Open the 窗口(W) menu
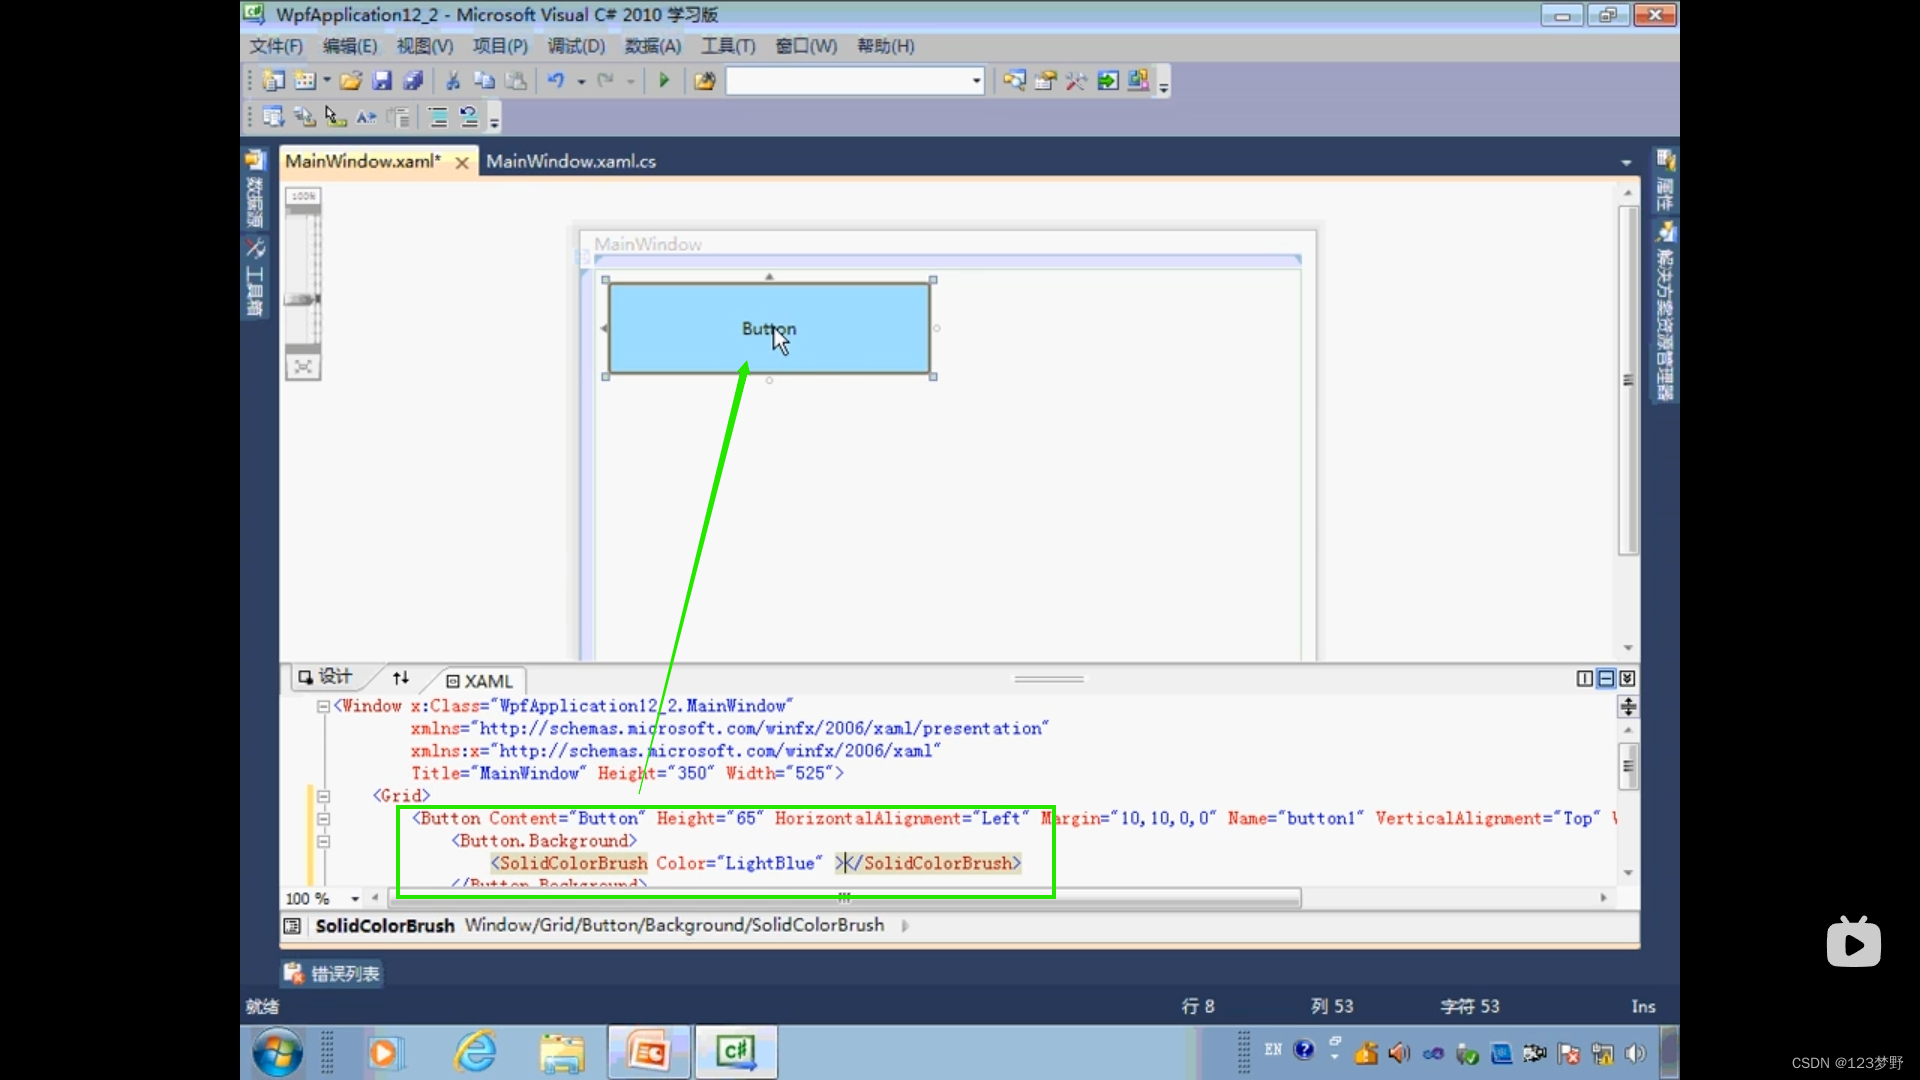 point(806,46)
